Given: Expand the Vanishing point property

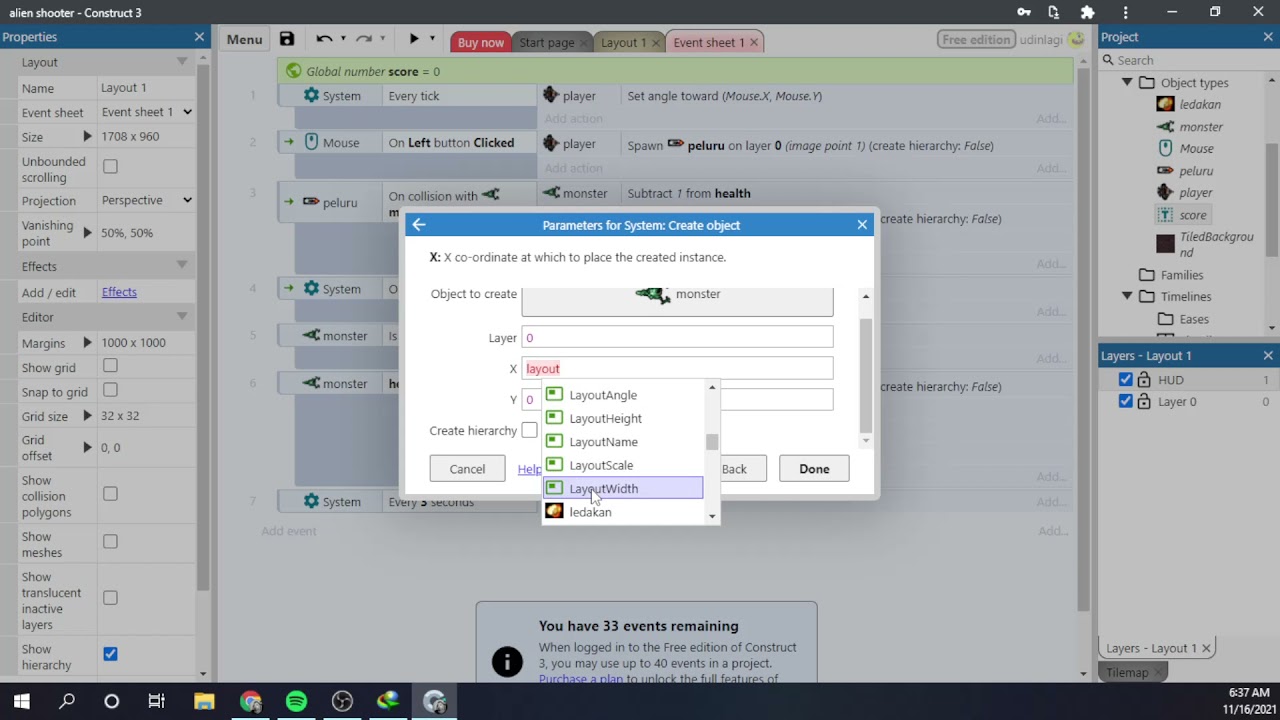Looking at the screenshot, I should (x=87, y=233).
